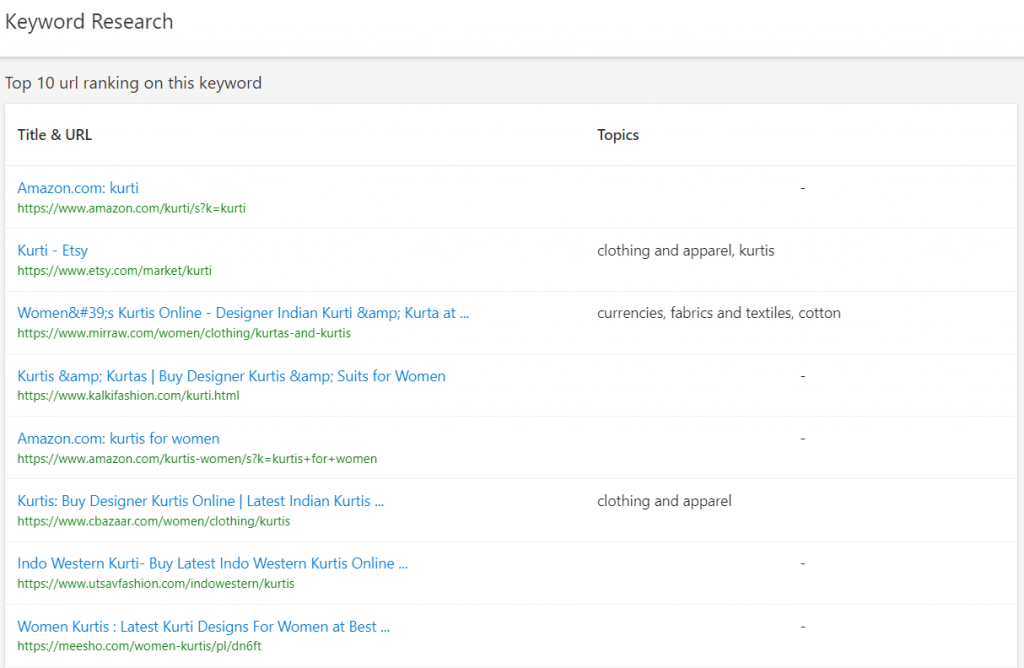The width and height of the screenshot is (1024, 668).
Task: Open the 'Women Kurtis : Latest Kurti Designs' title
Action: [203, 627]
